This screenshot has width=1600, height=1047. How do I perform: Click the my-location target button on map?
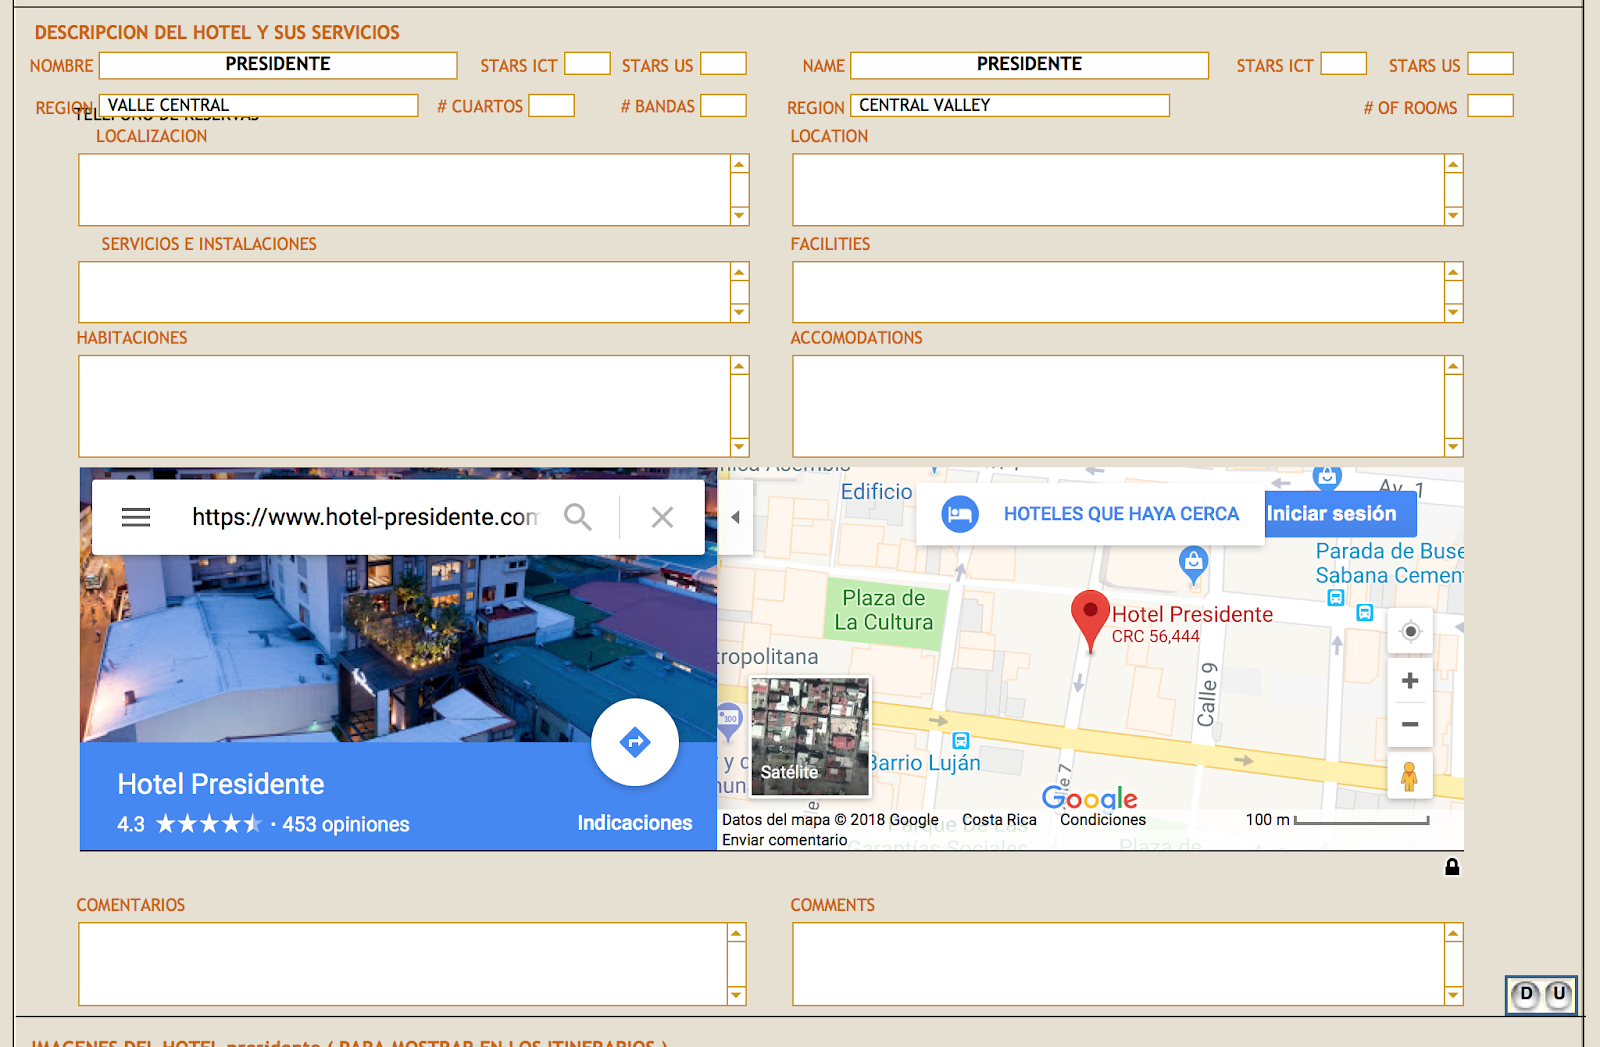click(x=1410, y=632)
